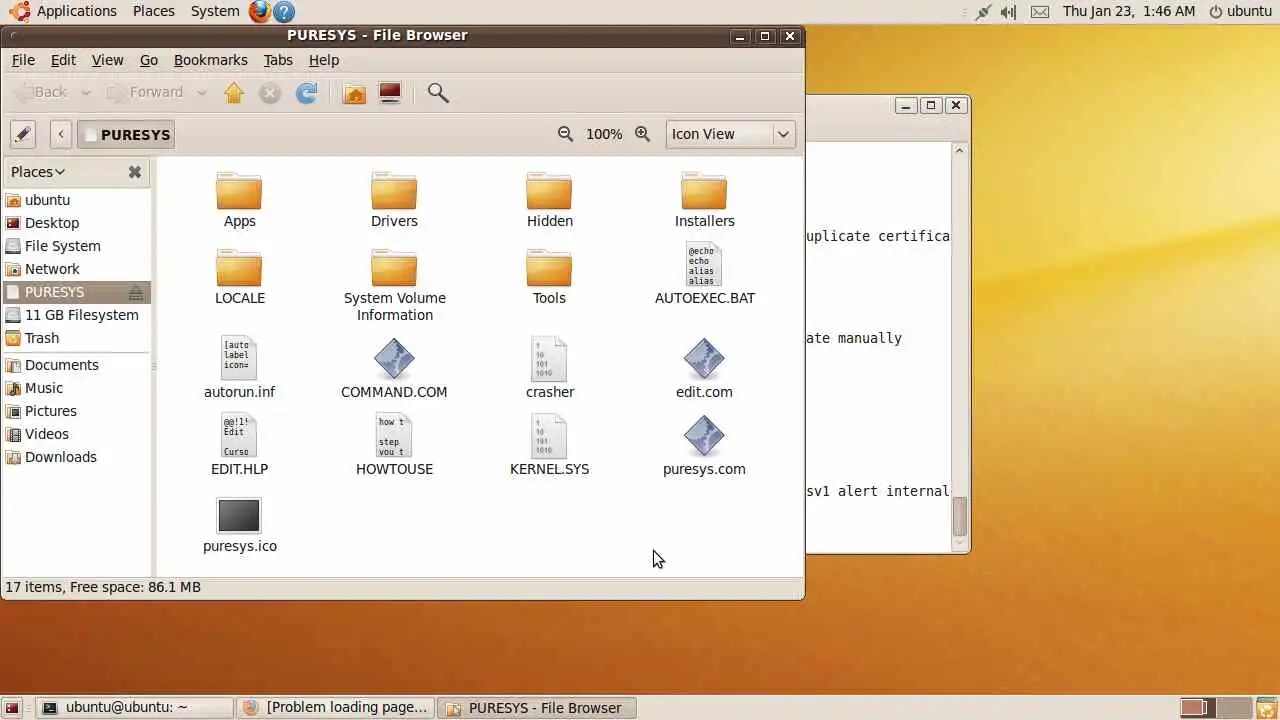Select the HOWTOUSE text file
Screen dimensions: 1280x720
pyautogui.click(x=394, y=445)
